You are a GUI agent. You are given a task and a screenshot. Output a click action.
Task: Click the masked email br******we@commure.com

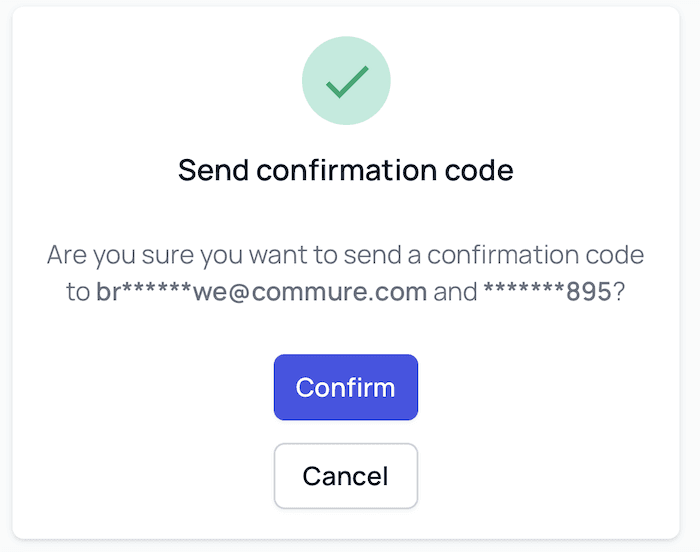(x=262, y=293)
